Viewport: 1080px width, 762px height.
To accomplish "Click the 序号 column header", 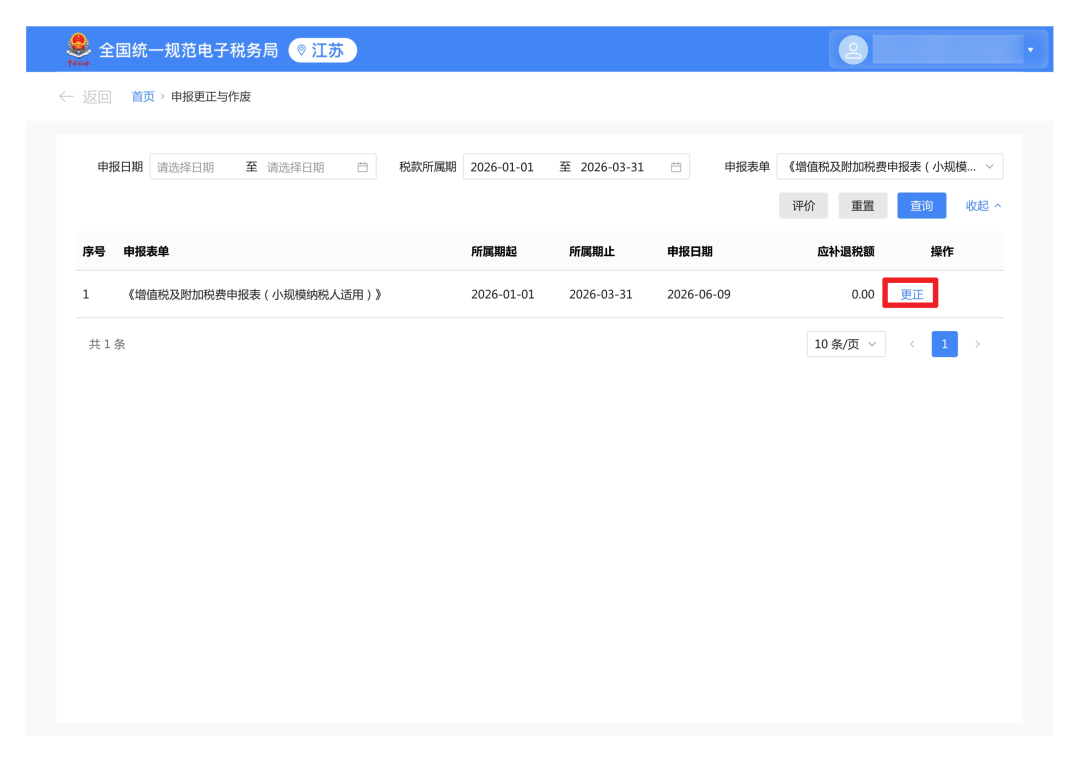I will (94, 251).
